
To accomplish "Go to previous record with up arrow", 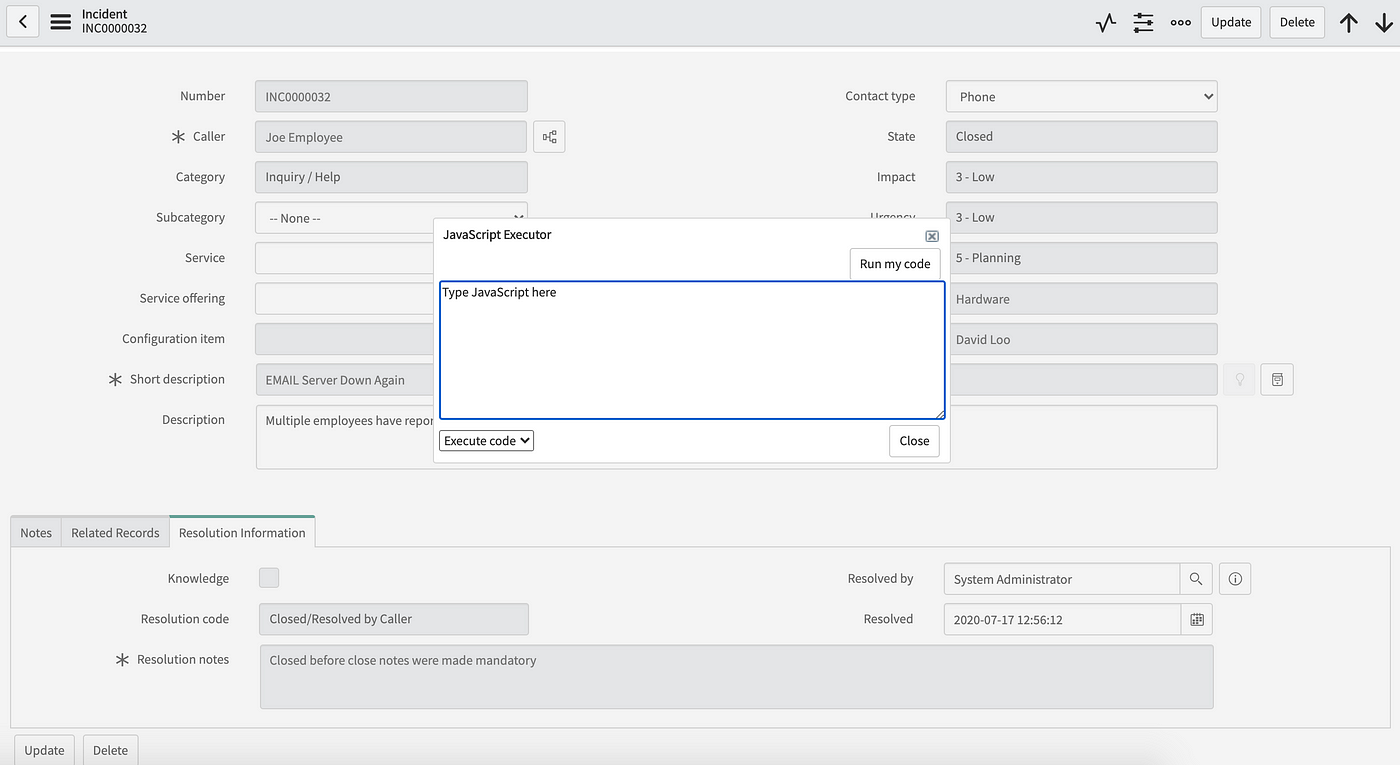I will (x=1349, y=22).
